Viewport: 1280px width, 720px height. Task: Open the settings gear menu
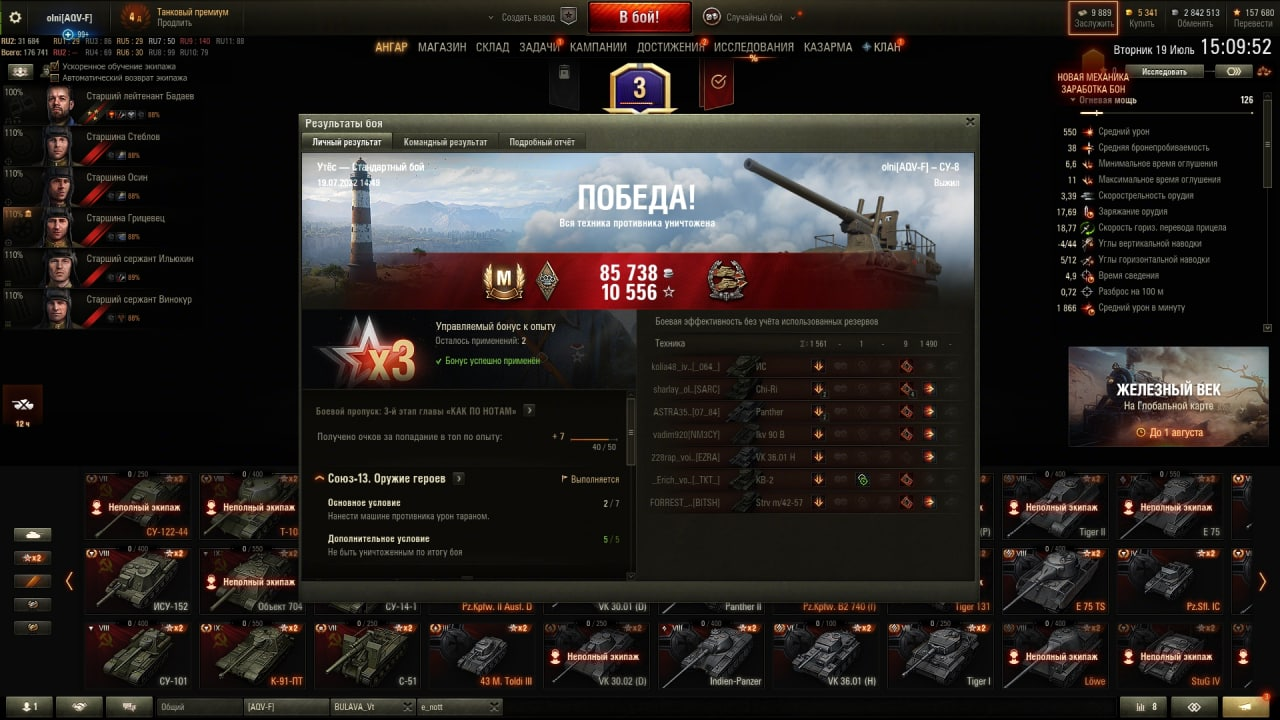pos(15,17)
